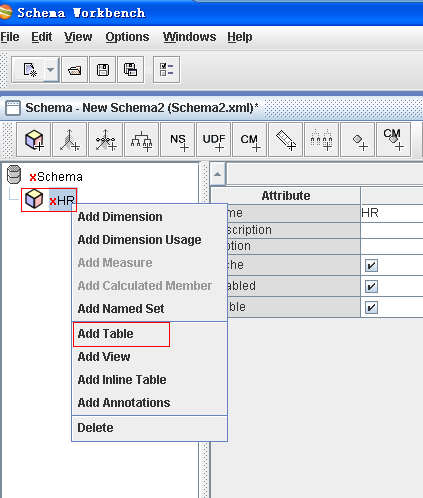Open the Windows menu
423x498 pixels.
(189, 37)
